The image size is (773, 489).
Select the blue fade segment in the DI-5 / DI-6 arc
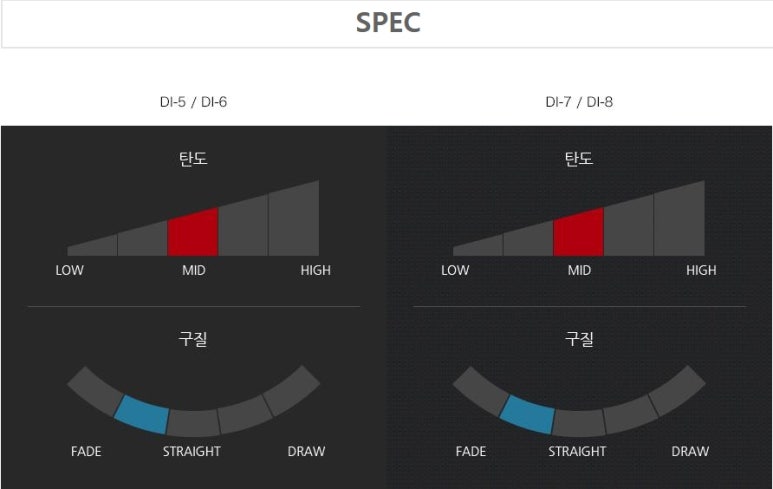(x=141, y=414)
